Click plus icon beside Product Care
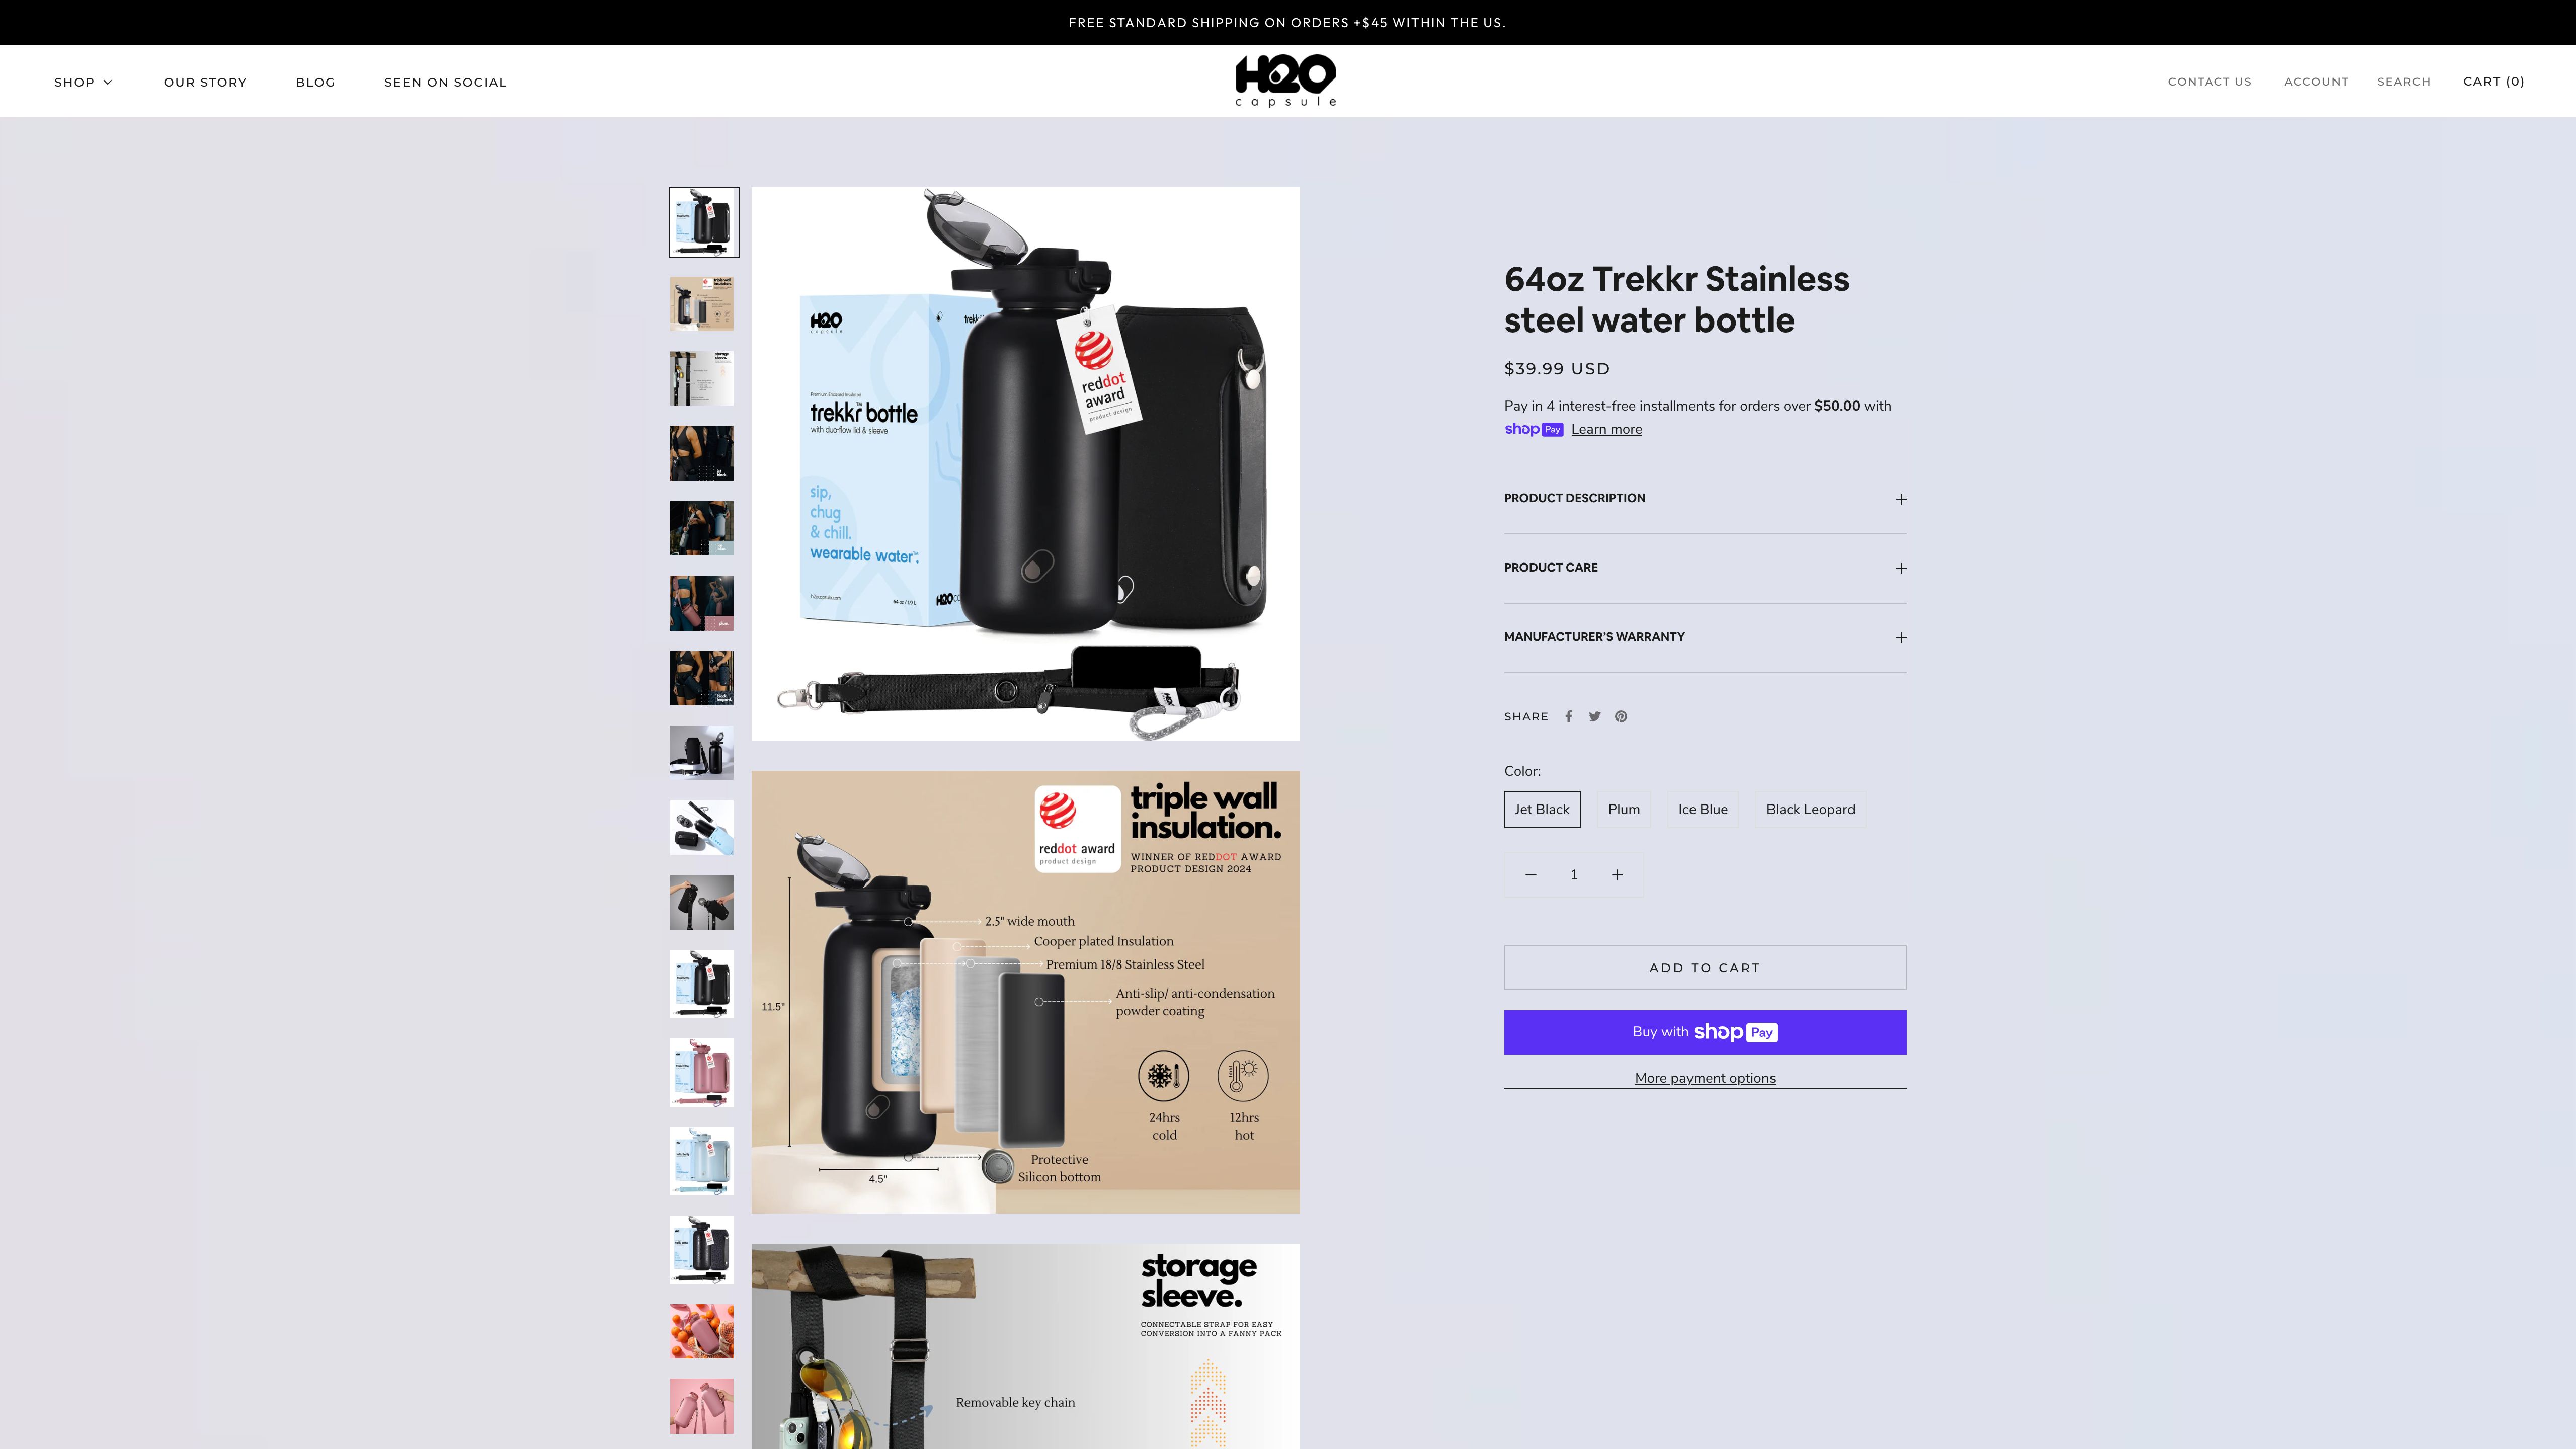Viewport: 2576px width, 1449px height. click(x=1901, y=568)
